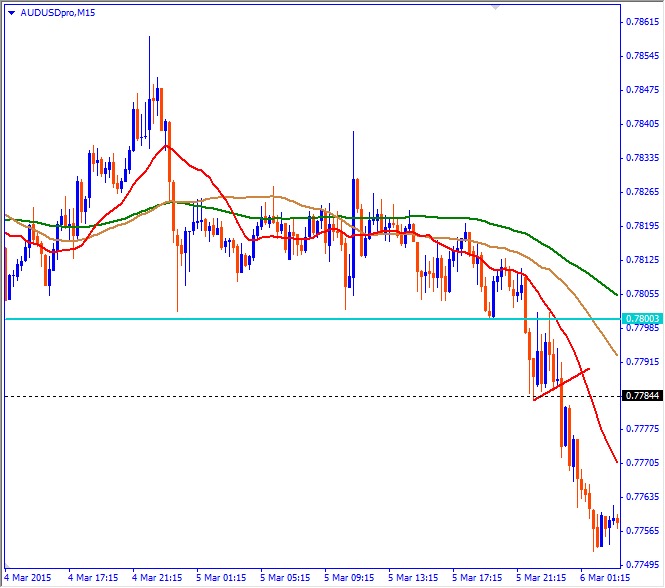Click the 5 Mar 09:15 time label
Viewport: 665px width, 588px height.
(x=349, y=578)
